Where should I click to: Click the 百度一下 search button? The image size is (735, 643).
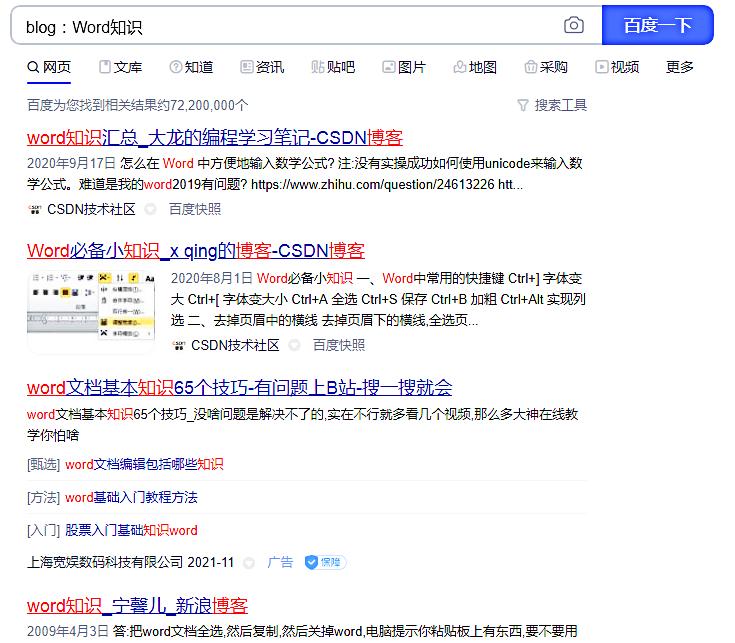[657, 25]
